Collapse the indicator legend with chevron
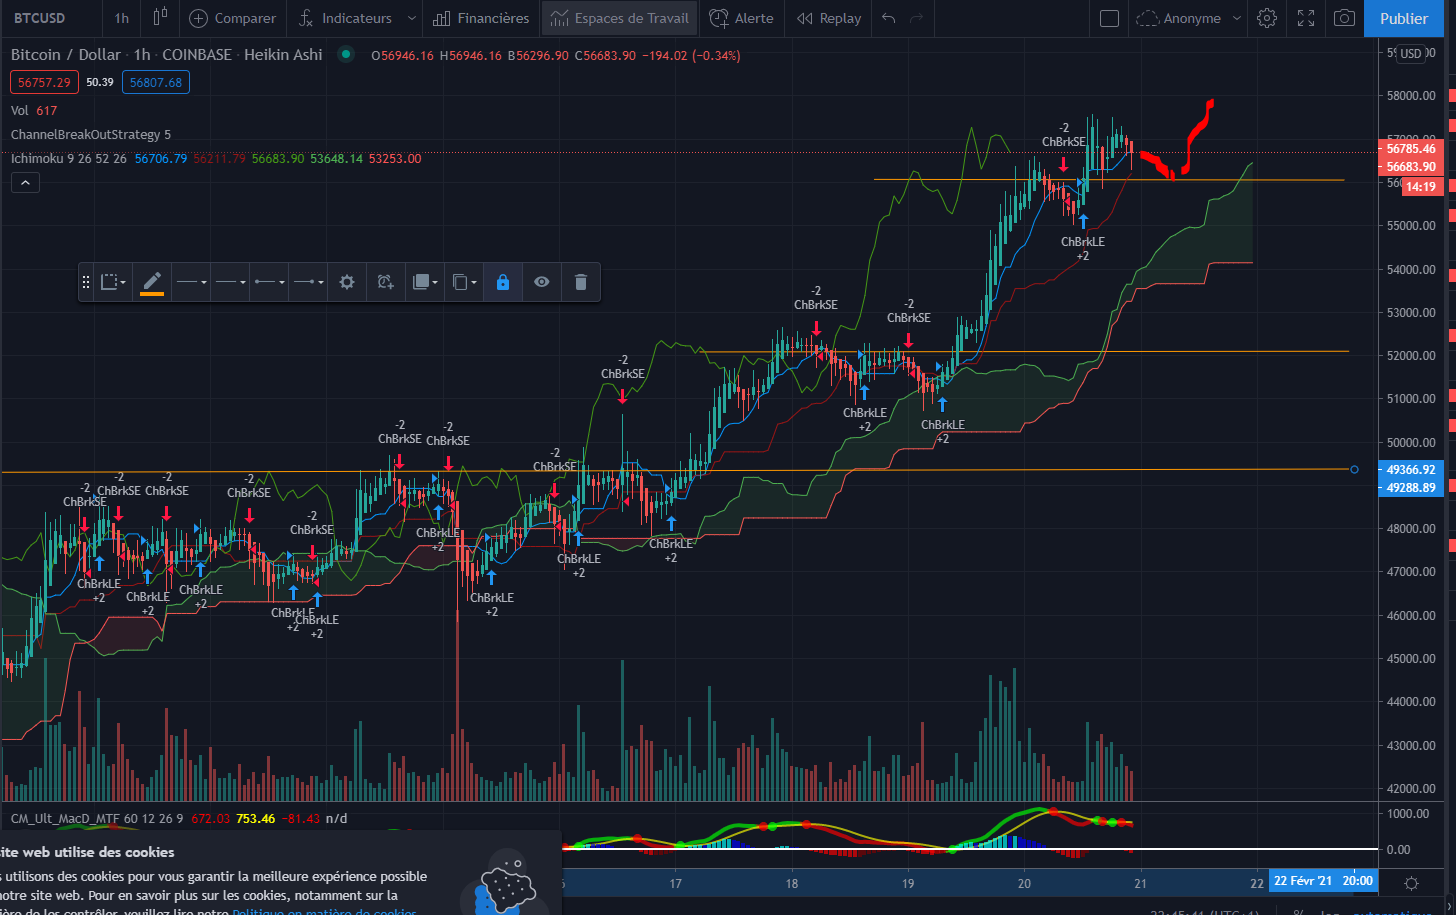Screen dimensions: 1456x915 click(x=25, y=182)
